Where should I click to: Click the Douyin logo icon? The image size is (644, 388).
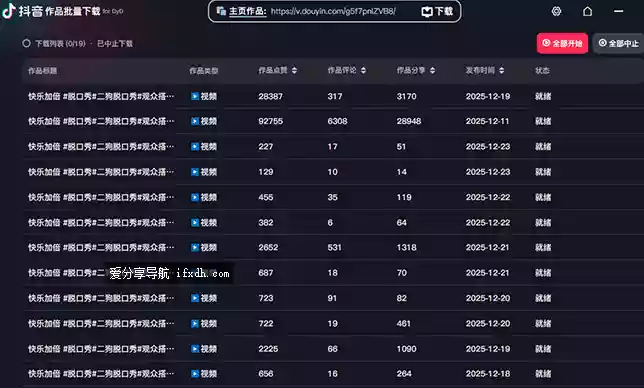(8, 11)
